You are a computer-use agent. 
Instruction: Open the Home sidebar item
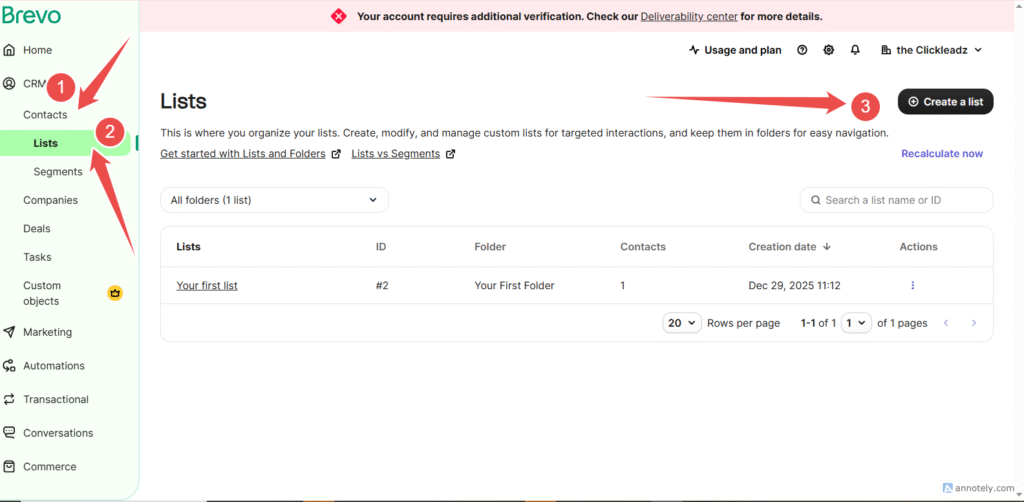pyautogui.click(x=37, y=50)
